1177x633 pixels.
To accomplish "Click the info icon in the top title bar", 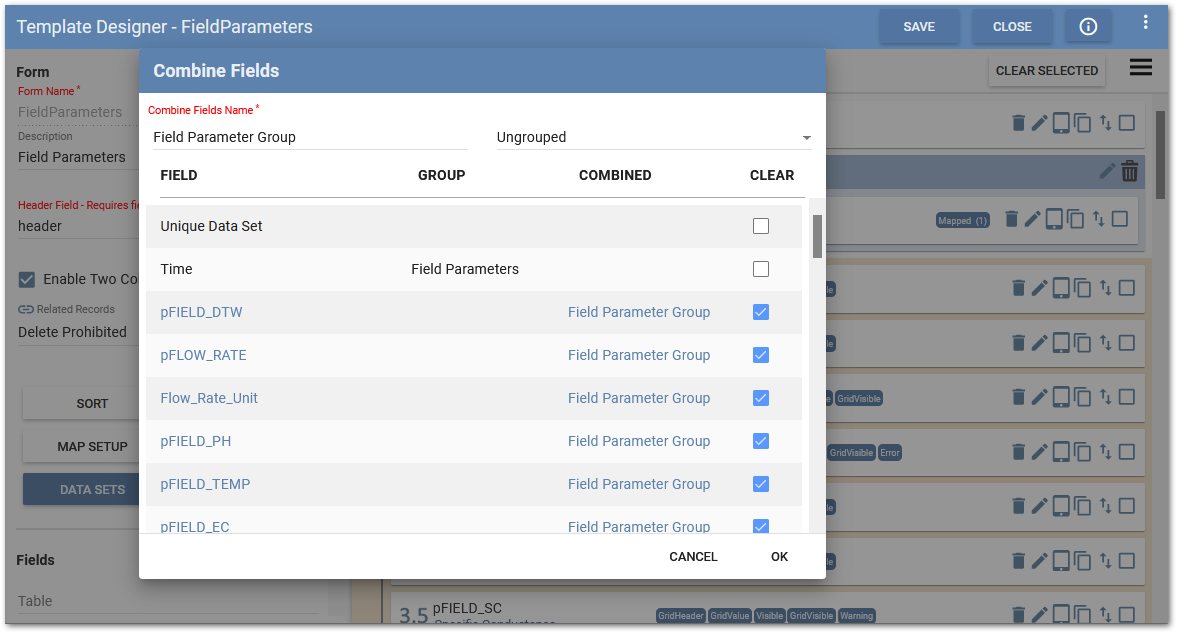I will (x=1088, y=26).
